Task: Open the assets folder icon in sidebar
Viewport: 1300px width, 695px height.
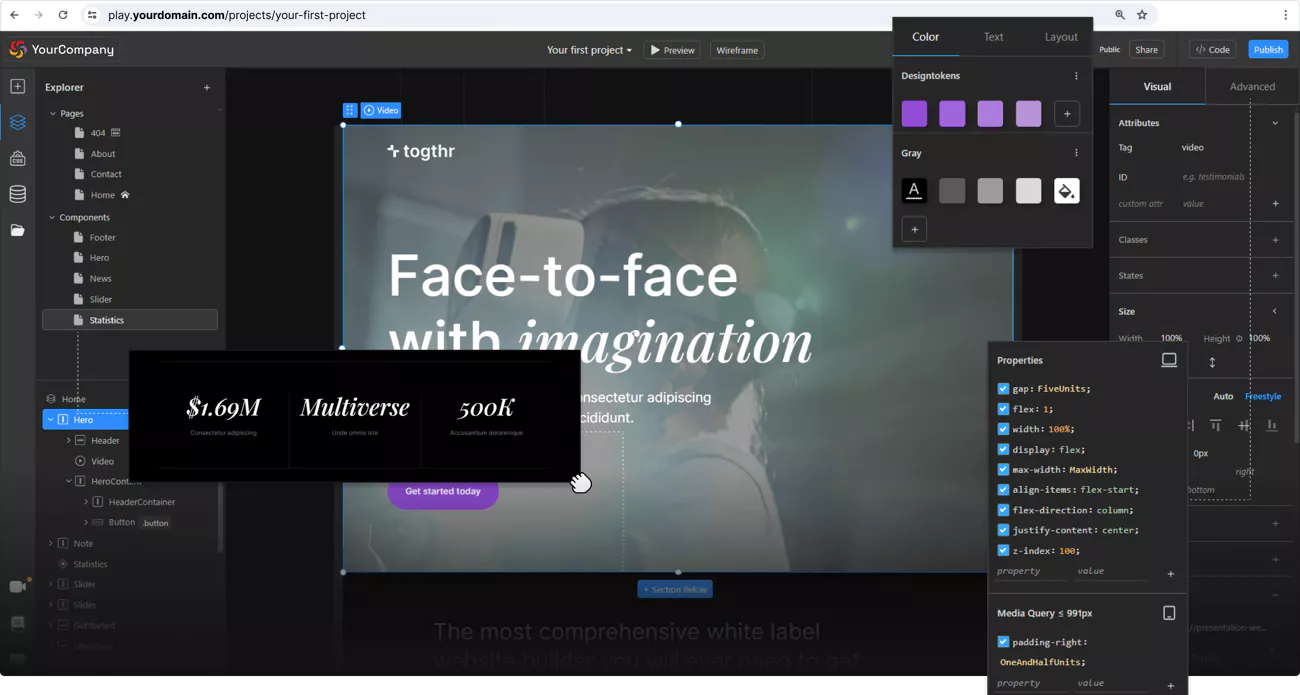Action: click(x=17, y=228)
